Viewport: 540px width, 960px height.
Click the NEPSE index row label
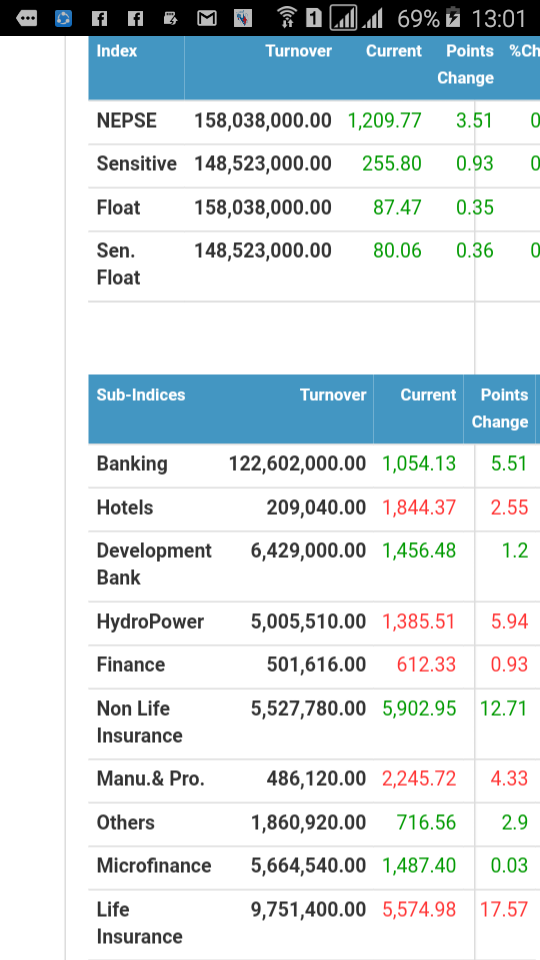(127, 121)
